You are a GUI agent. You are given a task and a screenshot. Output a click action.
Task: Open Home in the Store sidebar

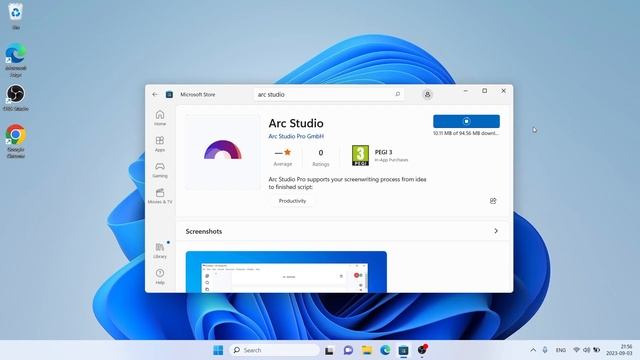tap(160, 118)
